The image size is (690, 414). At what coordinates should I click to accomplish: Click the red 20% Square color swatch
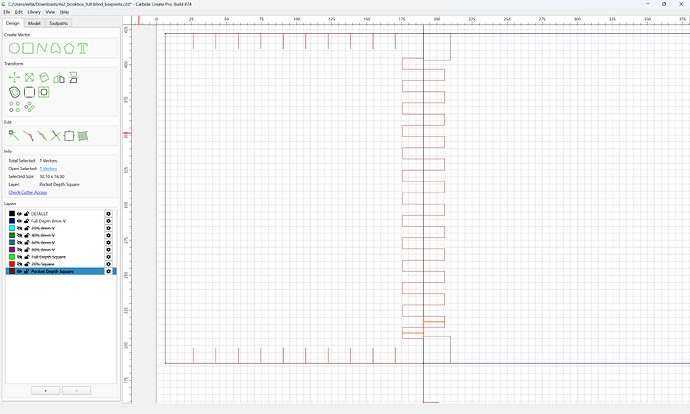(12, 264)
